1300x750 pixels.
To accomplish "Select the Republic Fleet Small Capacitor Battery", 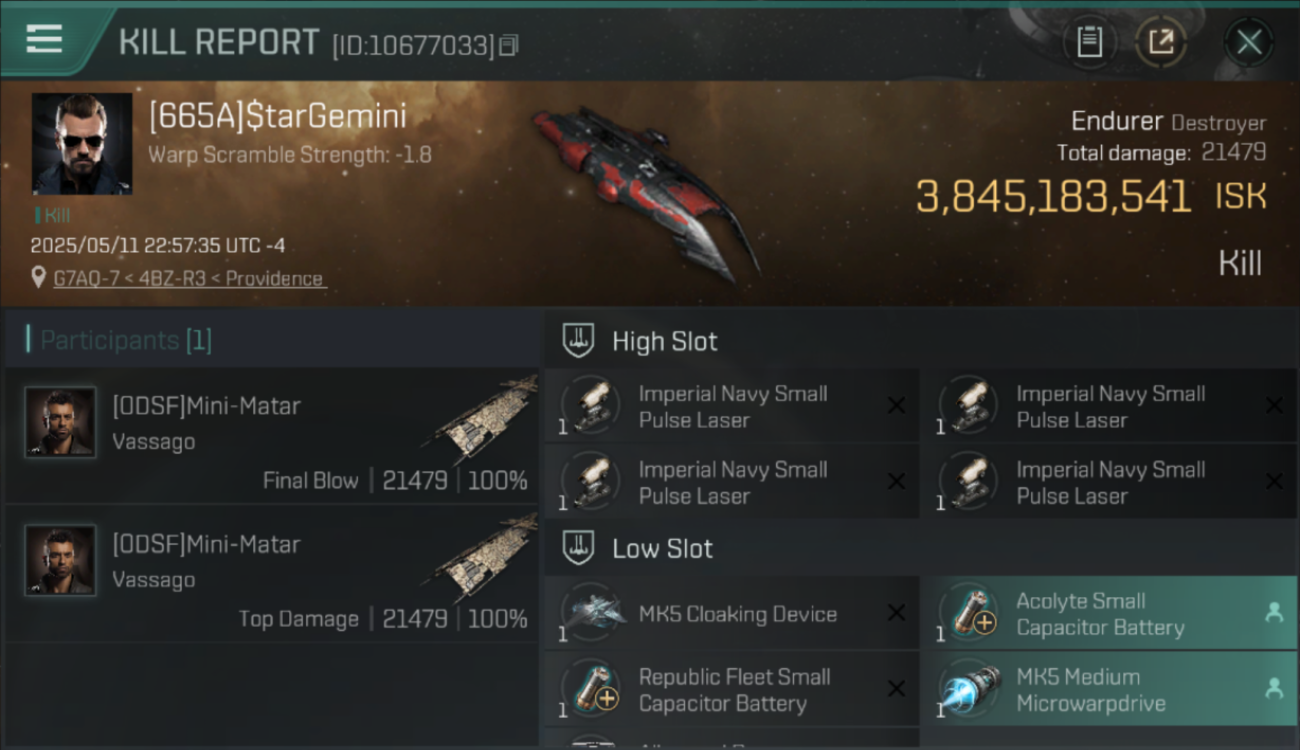I will tap(732, 689).
